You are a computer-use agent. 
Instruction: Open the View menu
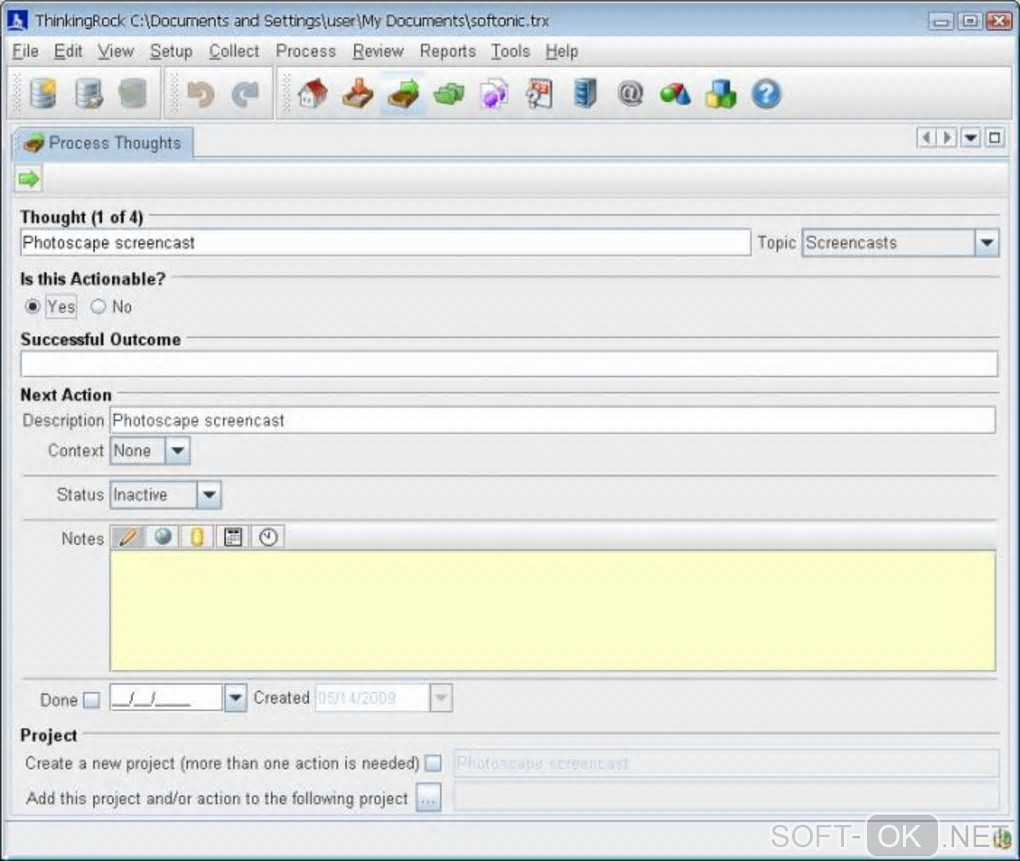(x=116, y=51)
